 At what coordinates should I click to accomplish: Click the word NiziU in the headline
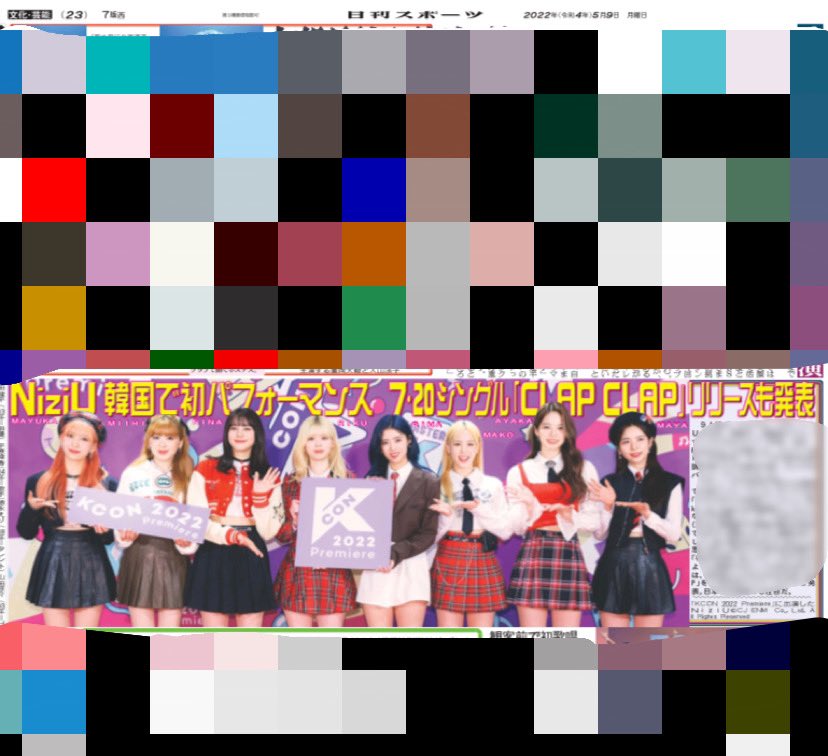click(x=53, y=400)
